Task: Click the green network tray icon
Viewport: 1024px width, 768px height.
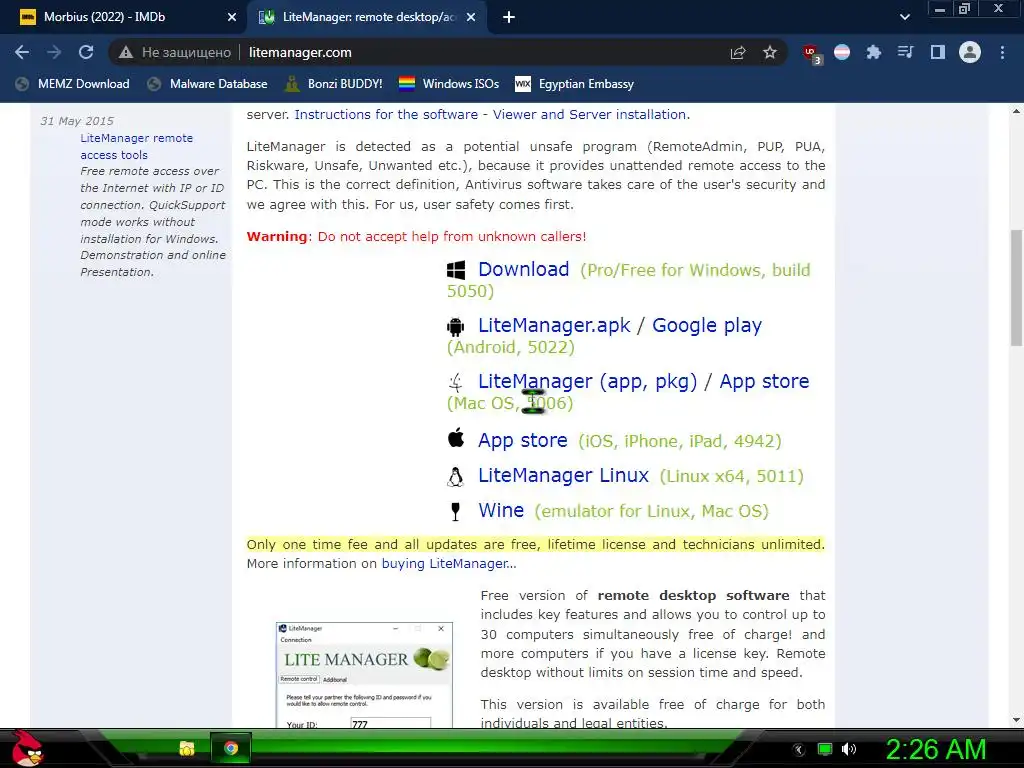Action: 825,749
